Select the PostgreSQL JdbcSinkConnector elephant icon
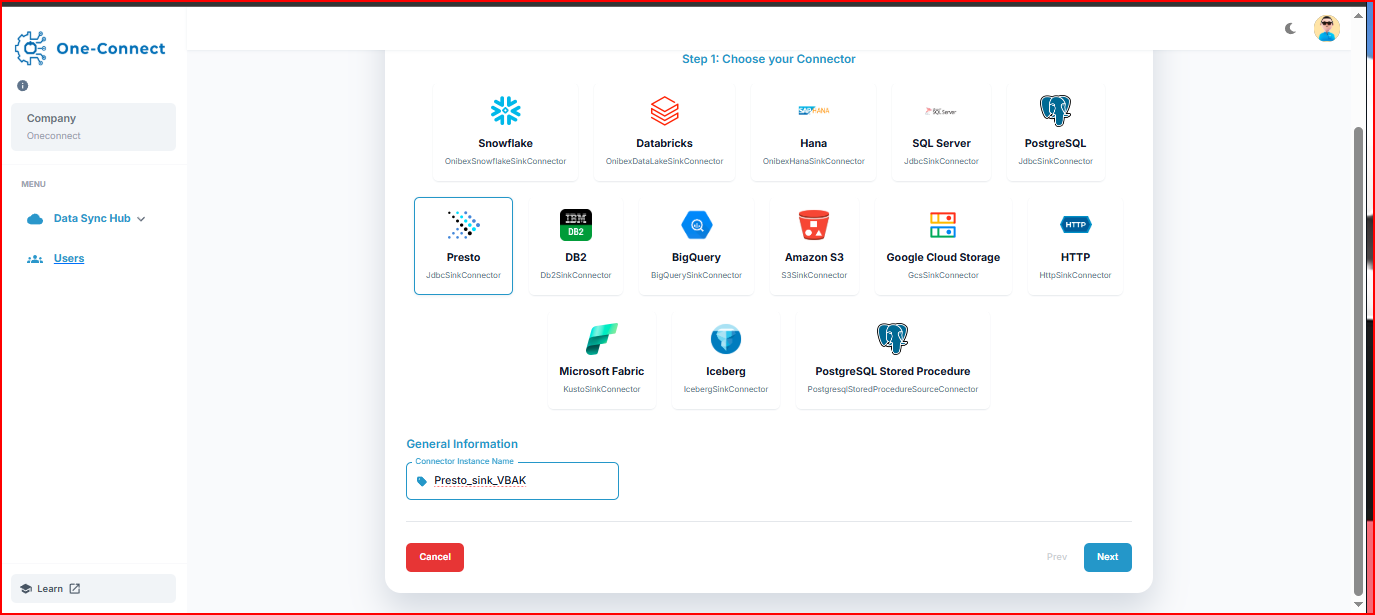The image size is (1375, 615). (x=1056, y=110)
